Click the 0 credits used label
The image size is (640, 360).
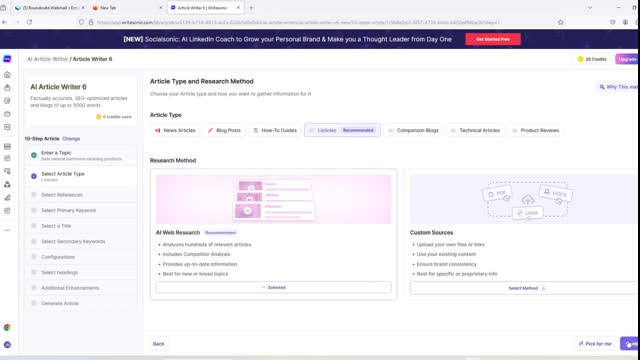coord(114,117)
